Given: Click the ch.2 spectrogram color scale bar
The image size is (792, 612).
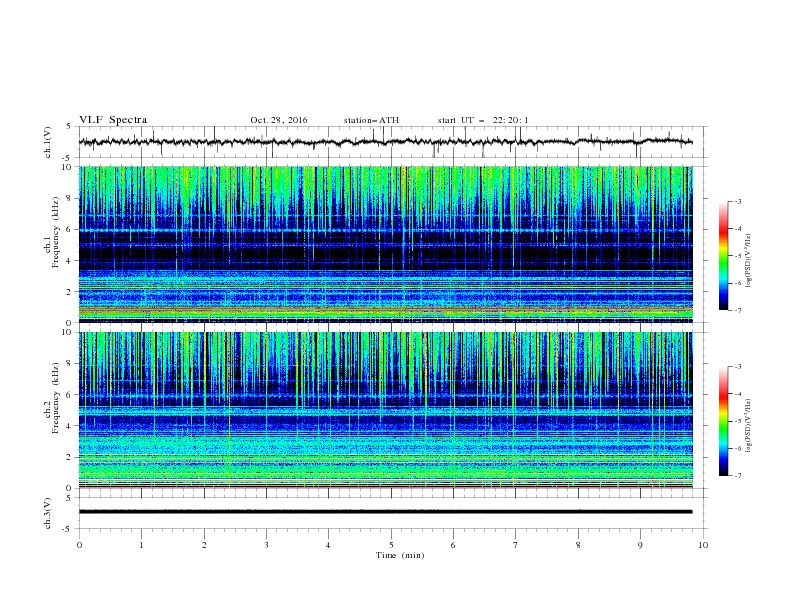Looking at the screenshot, I should (724, 421).
